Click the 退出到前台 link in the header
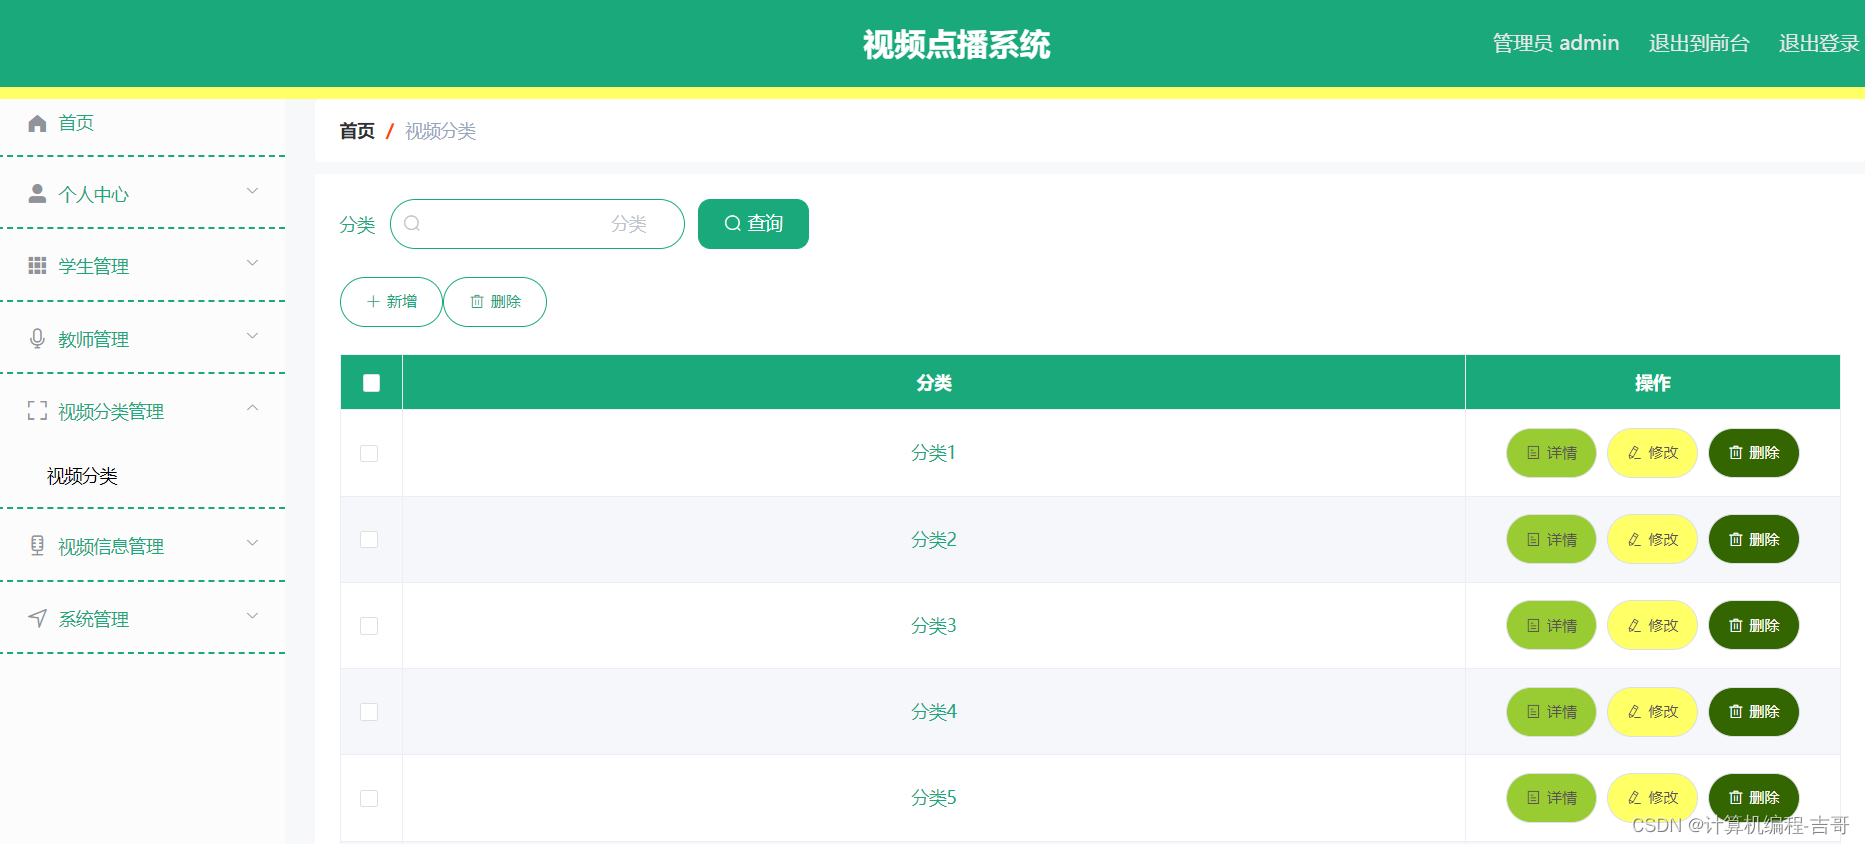This screenshot has width=1865, height=844. [1699, 43]
